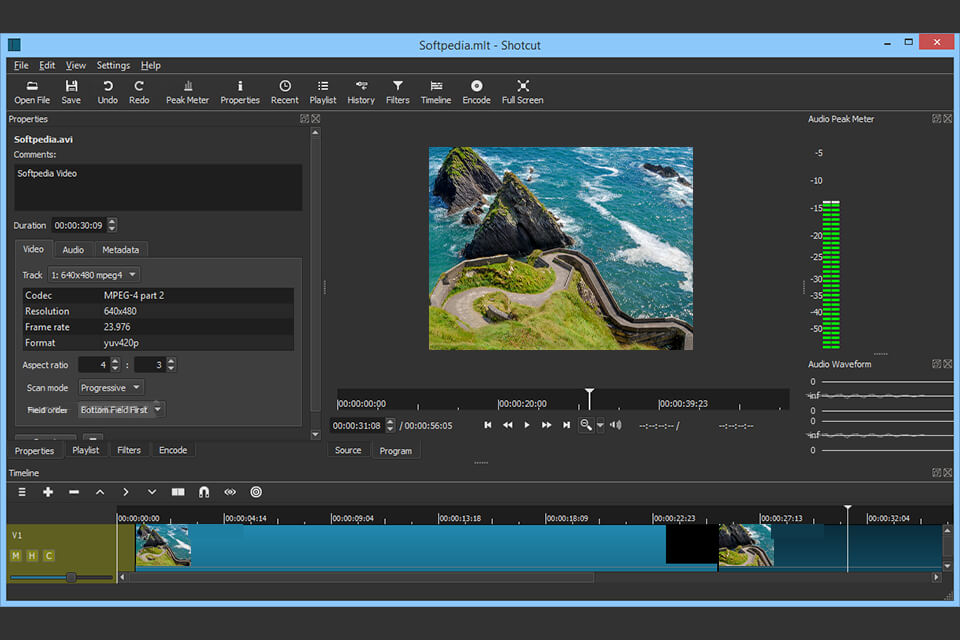Open the Filters panel from the toolbar
The image size is (960, 640).
coord(397,91)
